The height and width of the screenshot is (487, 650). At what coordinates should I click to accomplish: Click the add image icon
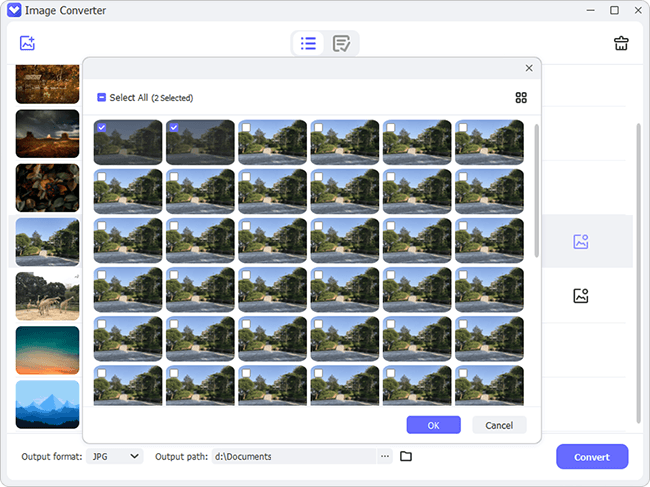point(27,43)
